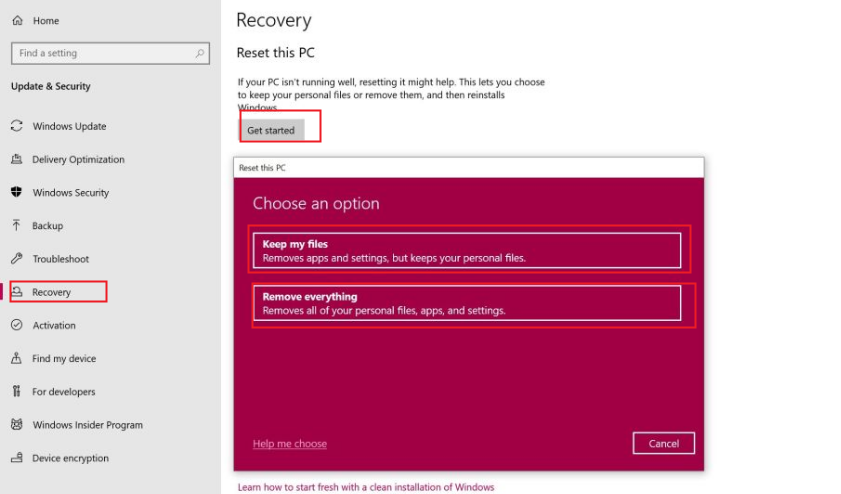Image resolution: width=841 pixels, height=494 pixels.
Task: Click the Windows Insider Program icon
Action: [16, 424]
